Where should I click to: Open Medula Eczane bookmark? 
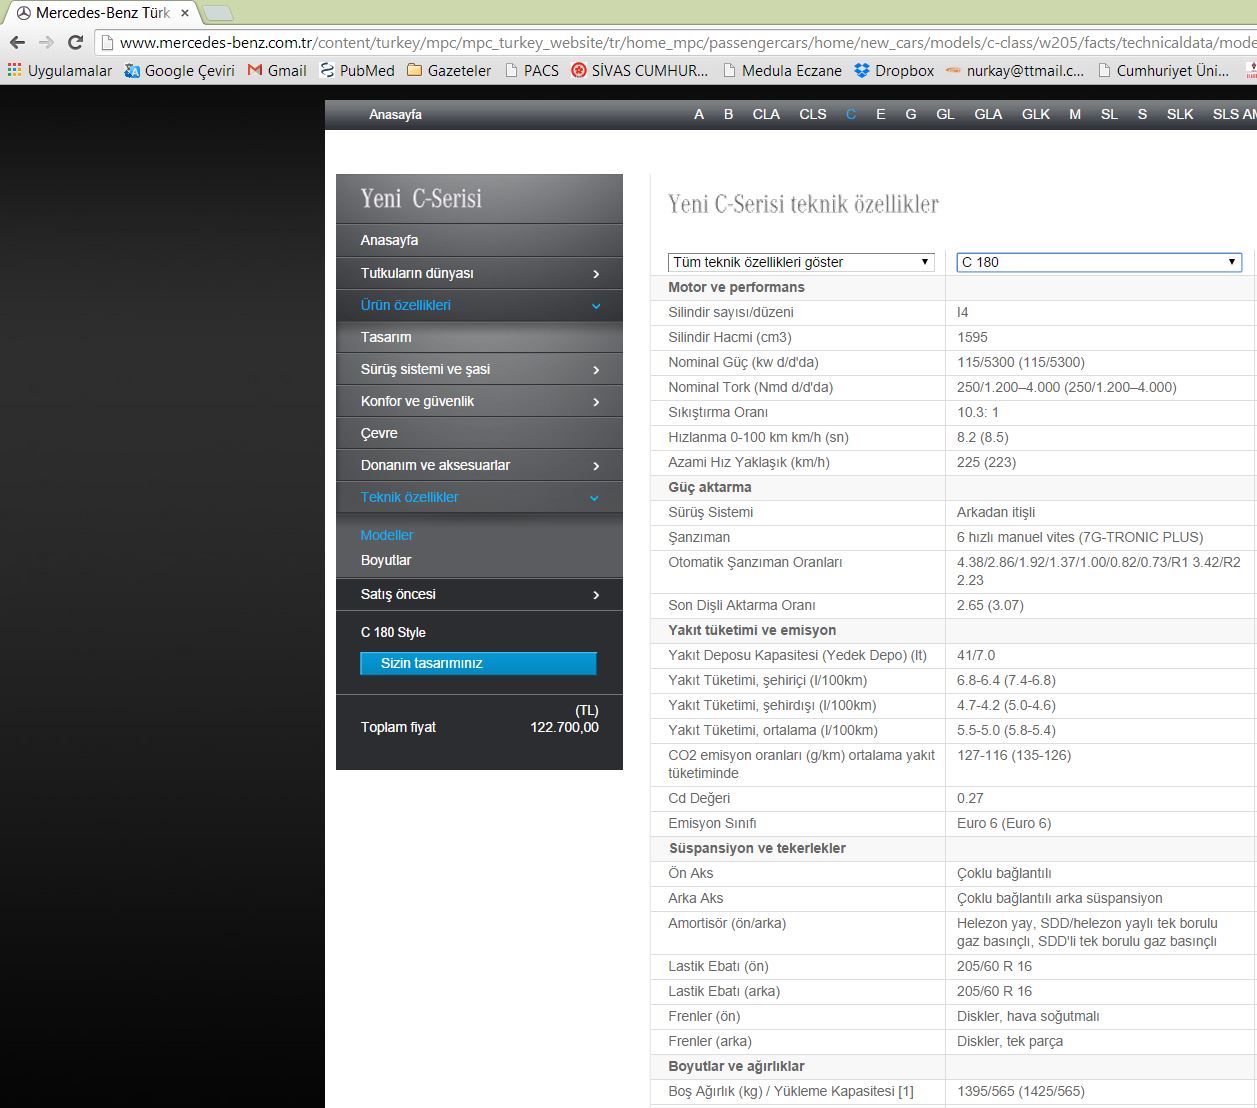[782, 71]
